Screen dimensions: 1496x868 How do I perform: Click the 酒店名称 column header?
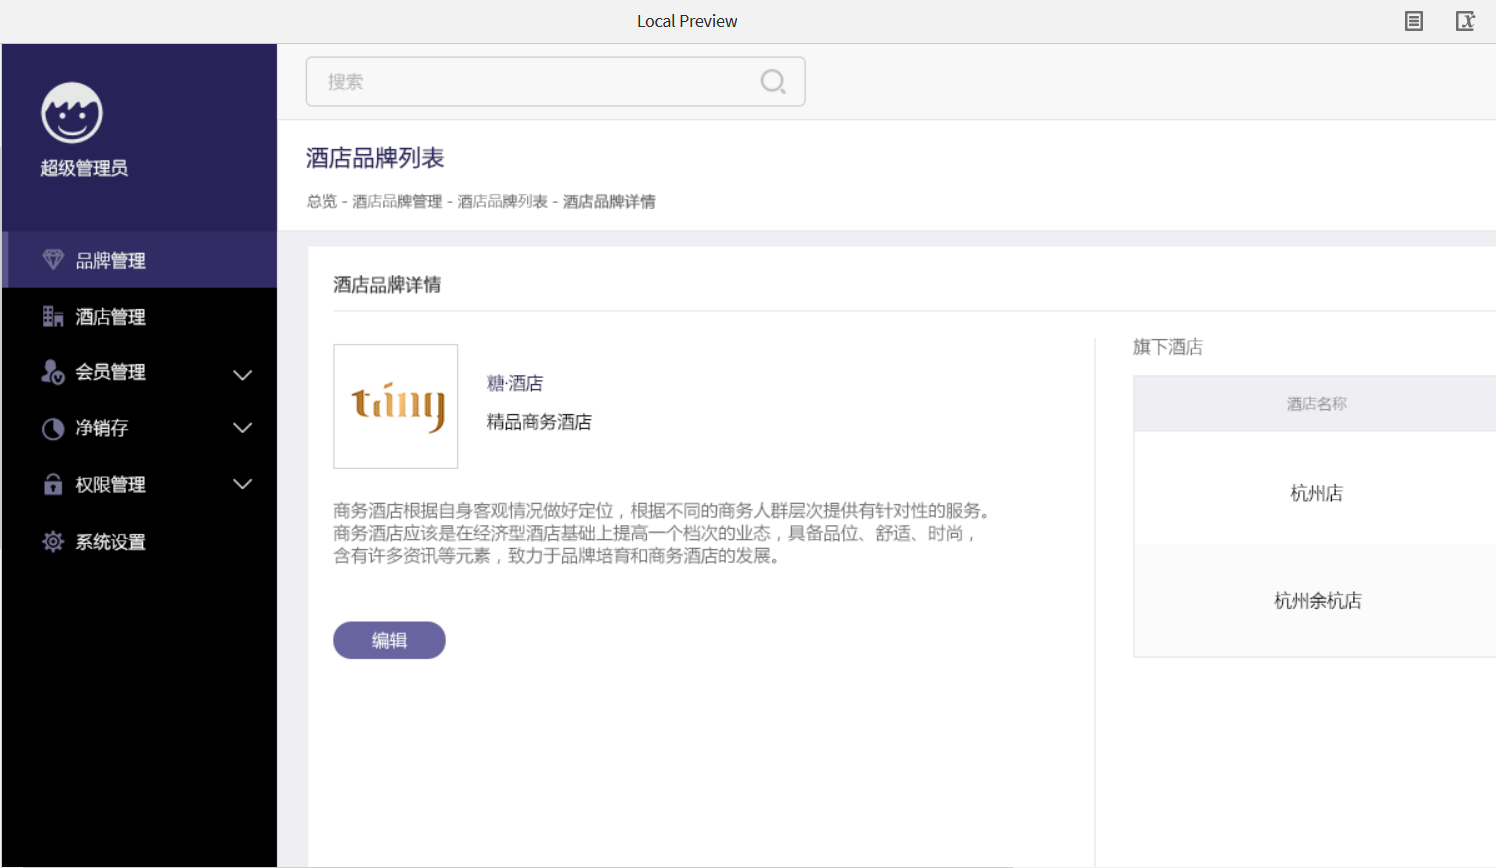click(x=1316, y=403)
